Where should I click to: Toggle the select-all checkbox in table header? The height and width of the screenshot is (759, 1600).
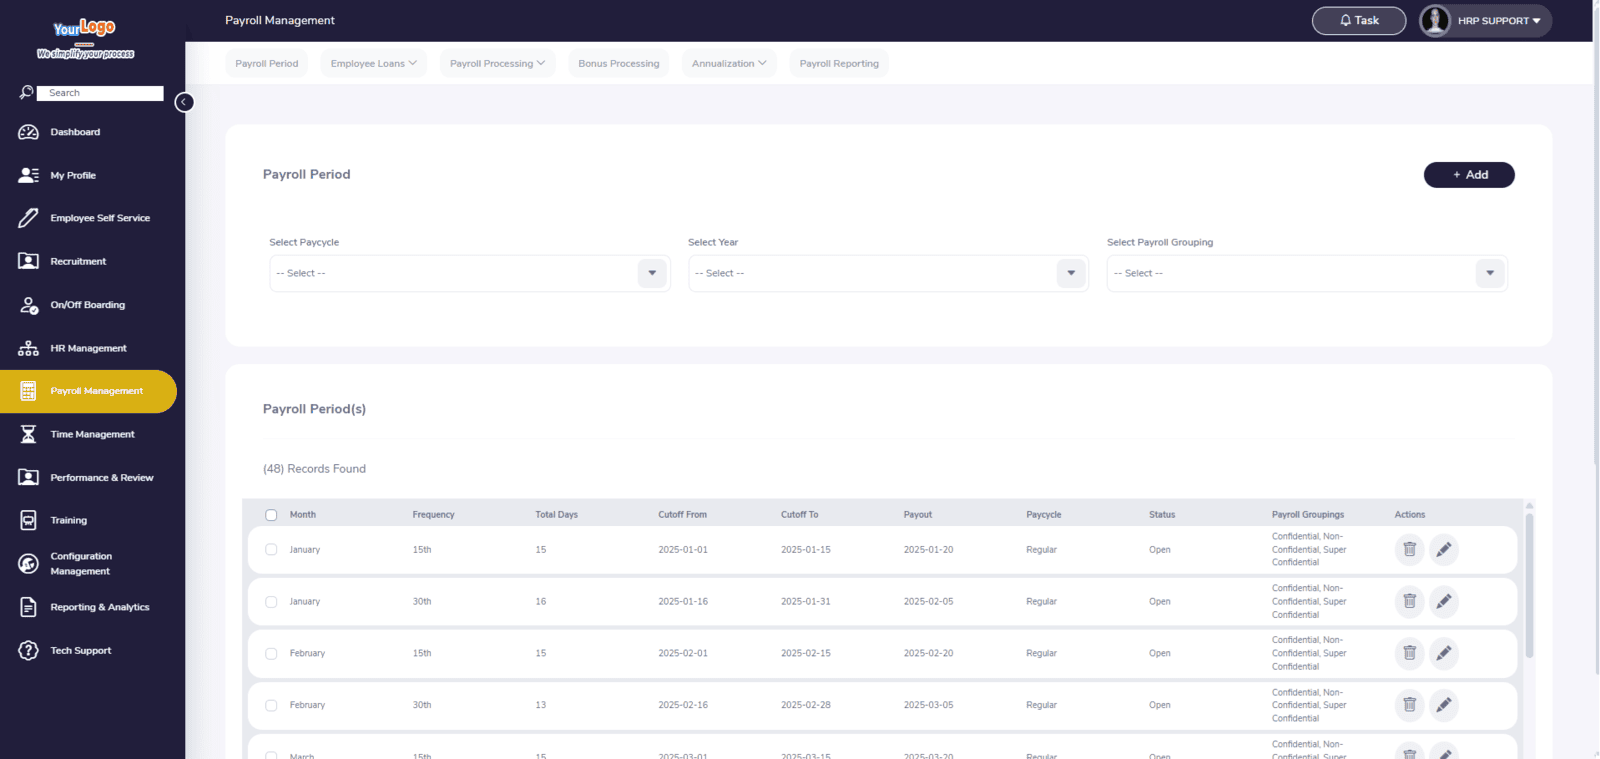coord(271,515)
